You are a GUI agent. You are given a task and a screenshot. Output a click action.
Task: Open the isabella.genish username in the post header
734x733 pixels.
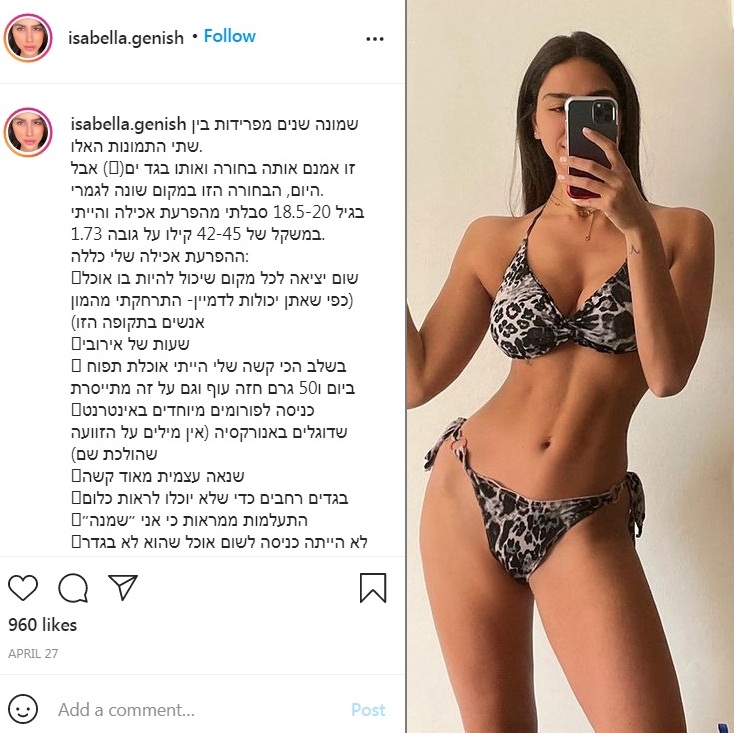[x=126, y=38]
